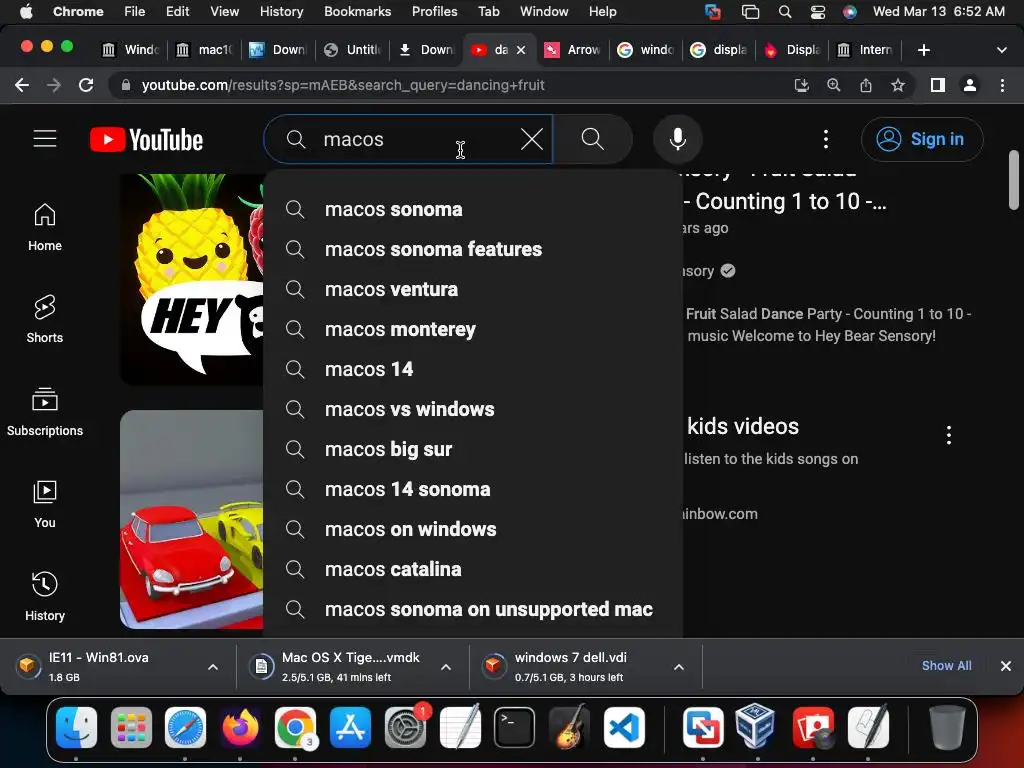
Task: Expand options for the IE11 - Win81.ova download
Action: click(213, 667)
